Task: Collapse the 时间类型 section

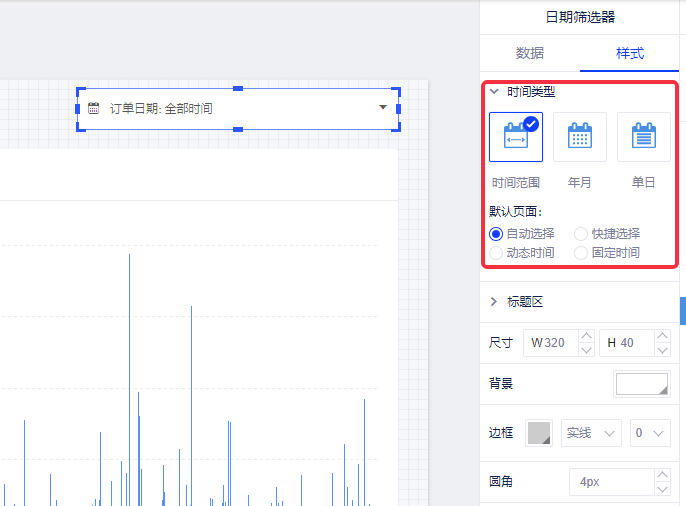Action: (494, 91)
